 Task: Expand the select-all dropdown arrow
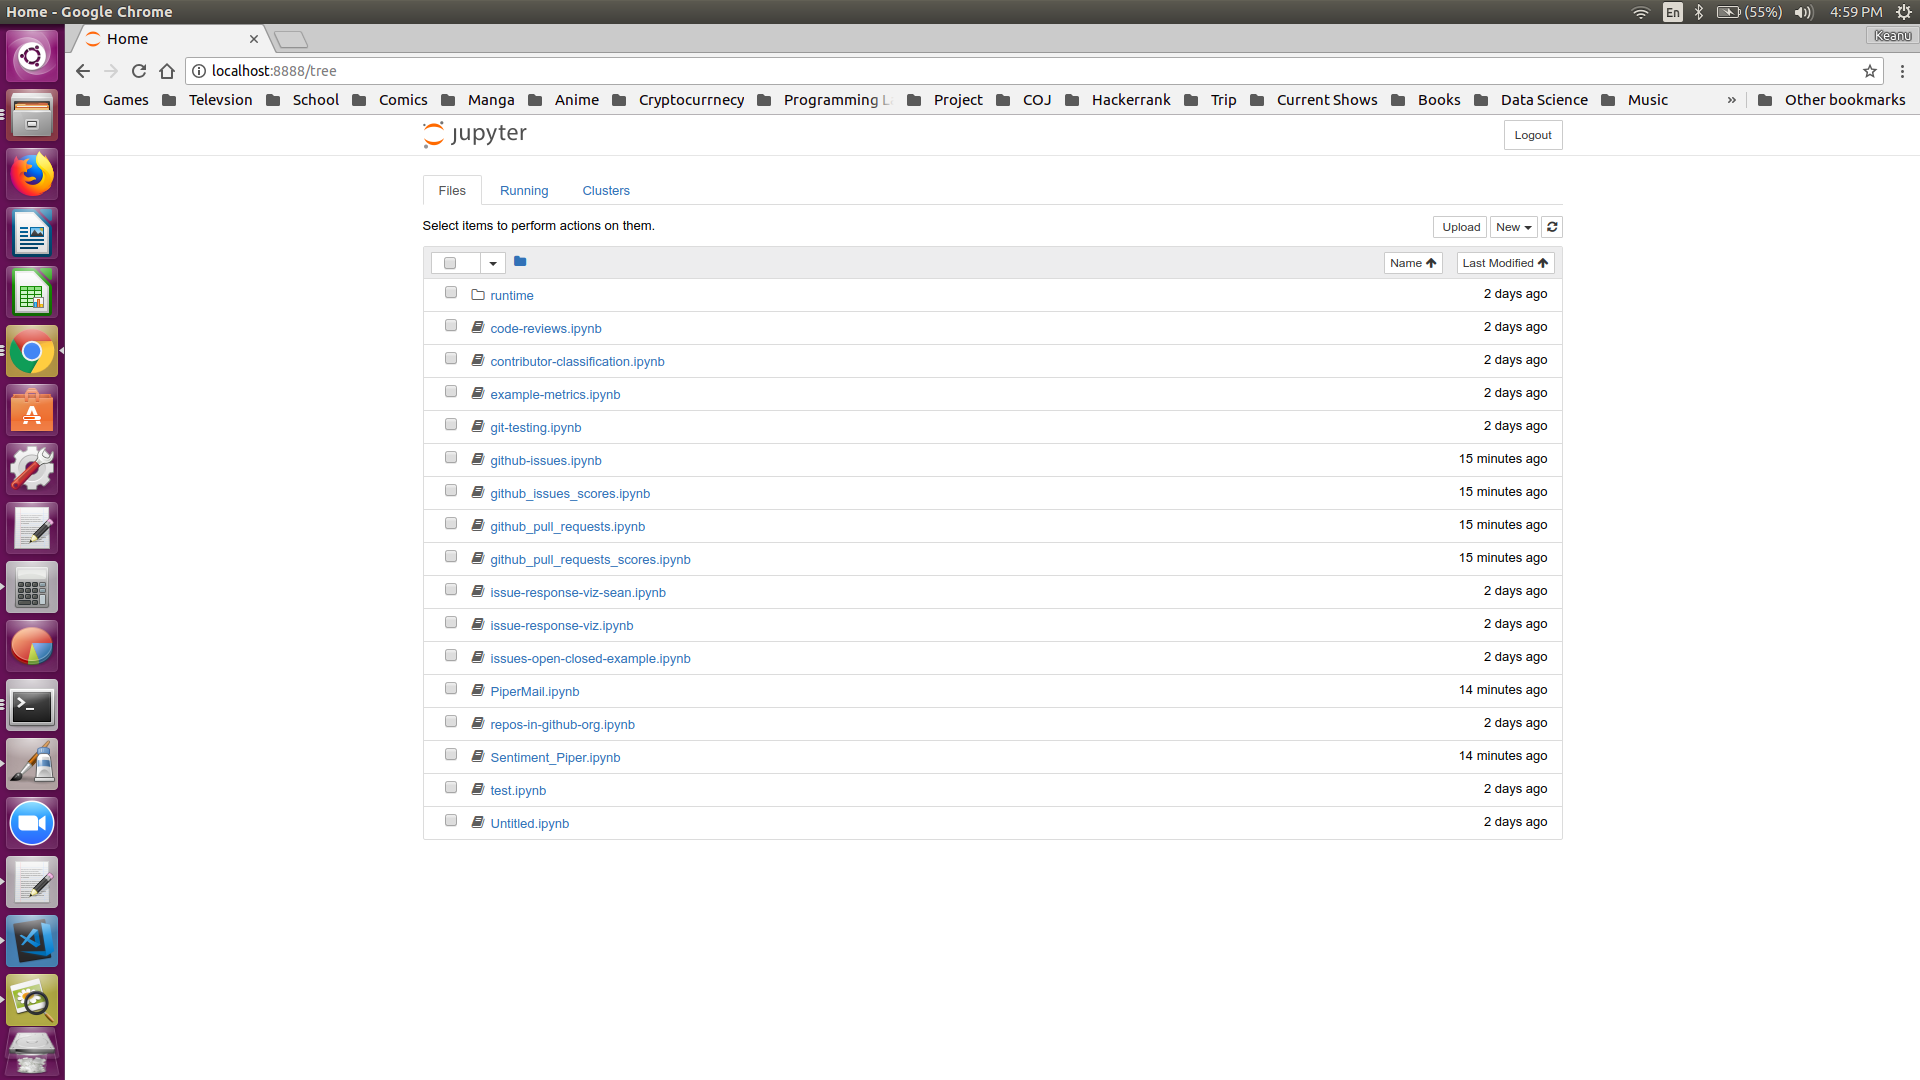click(493, 263)
